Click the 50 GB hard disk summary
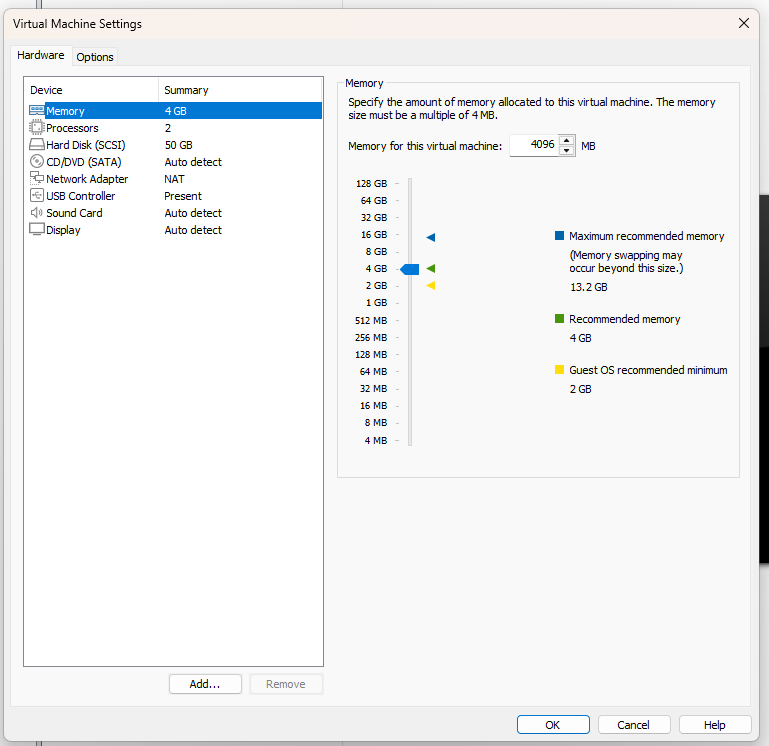 [179, 145]
